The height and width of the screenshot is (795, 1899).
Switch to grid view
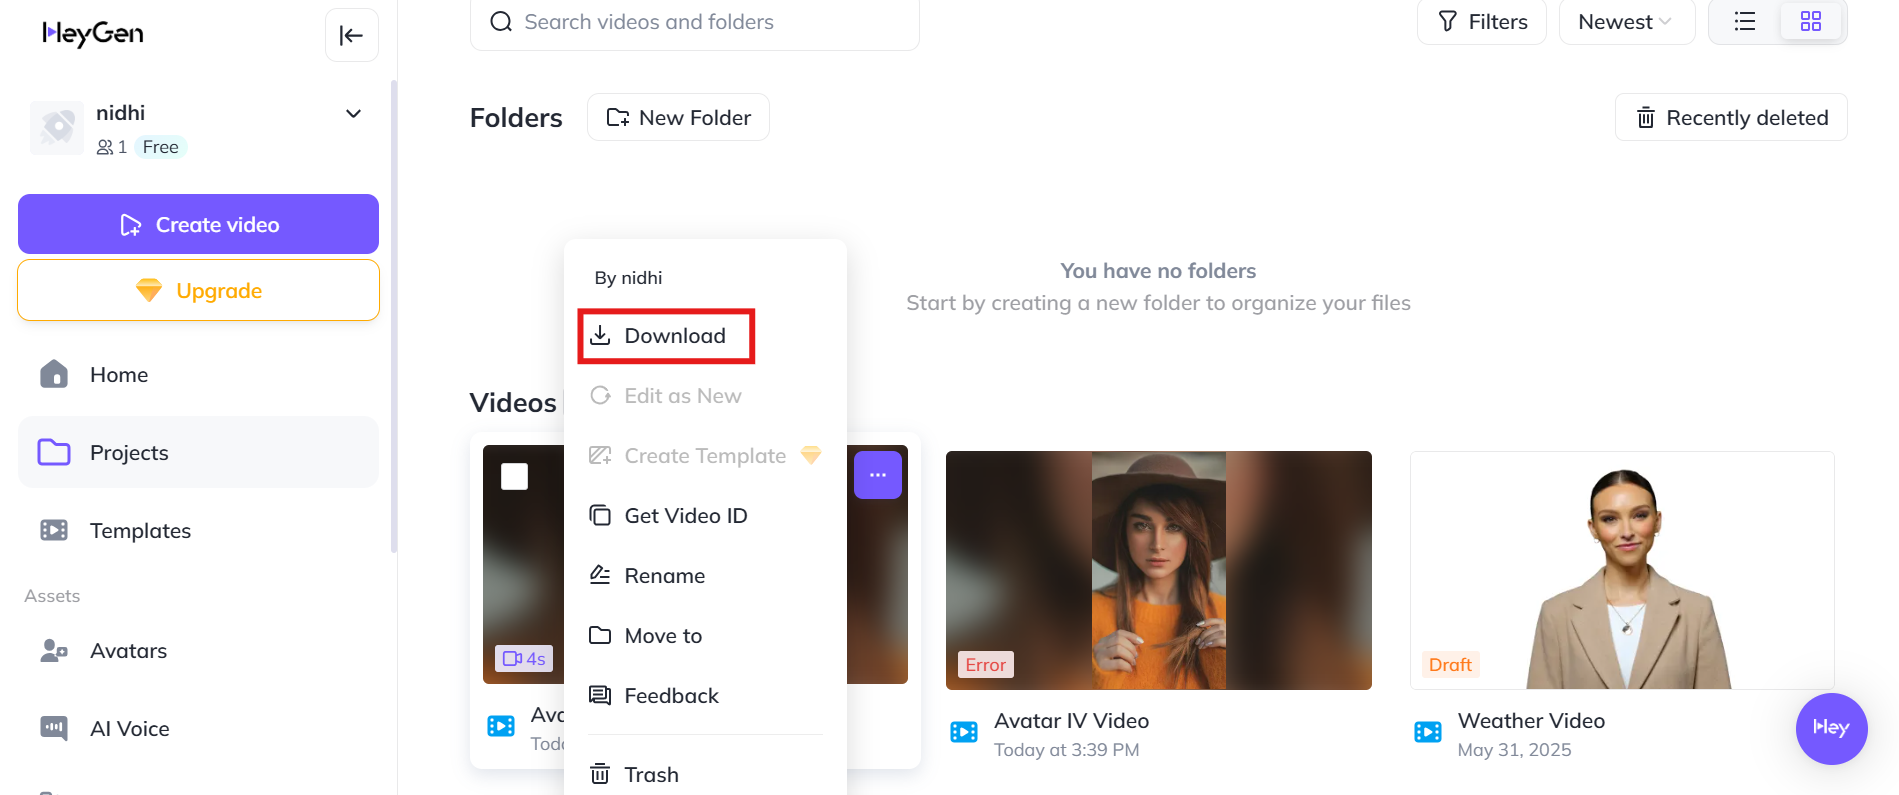pos(1811,21)
